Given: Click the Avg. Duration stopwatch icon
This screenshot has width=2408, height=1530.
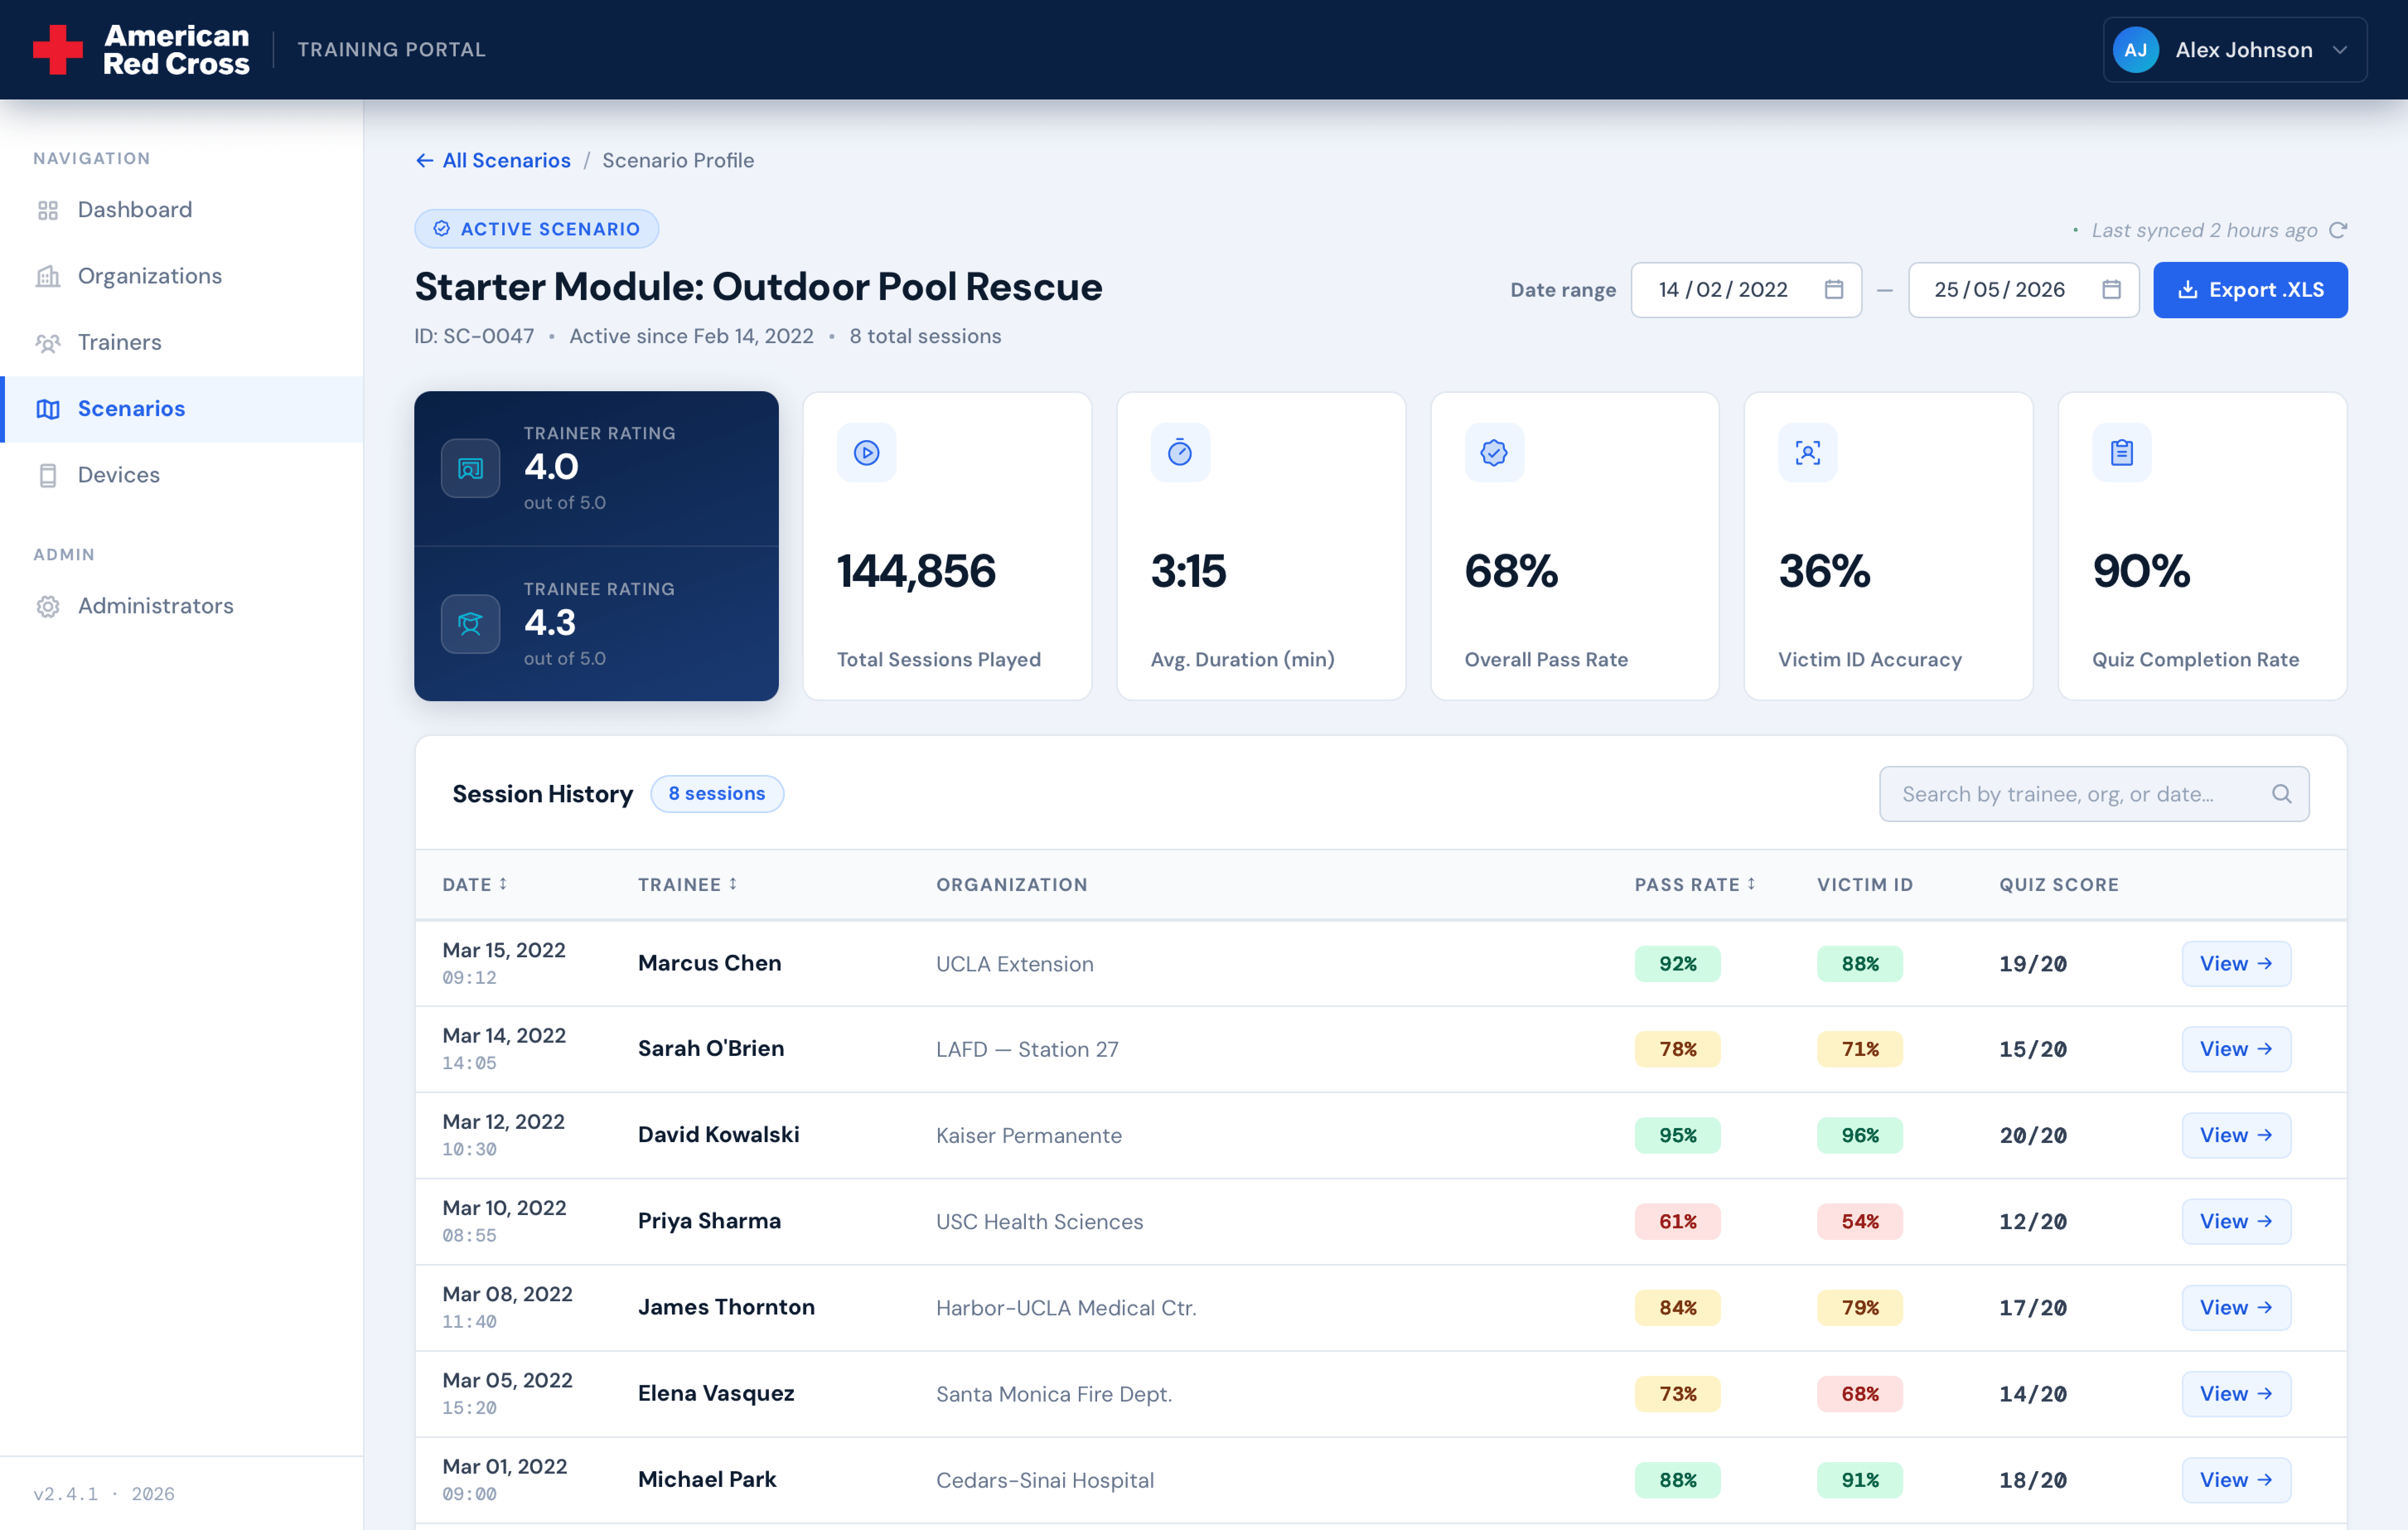Looking at the screenshot, I should [1180, 453].
